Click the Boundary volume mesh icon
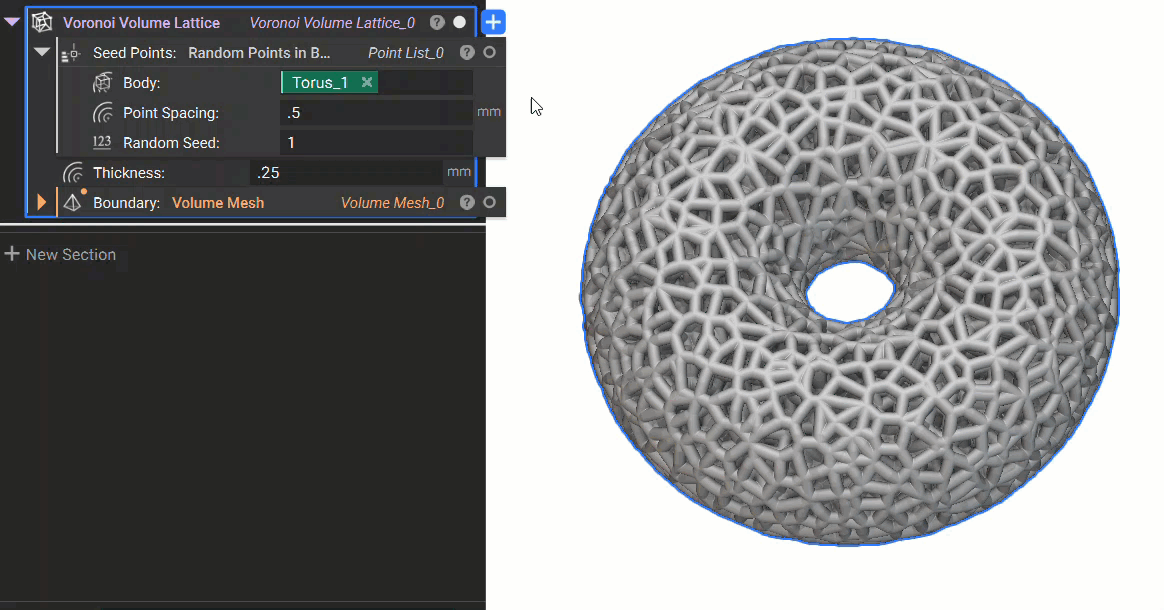 (x=72, y=203)
